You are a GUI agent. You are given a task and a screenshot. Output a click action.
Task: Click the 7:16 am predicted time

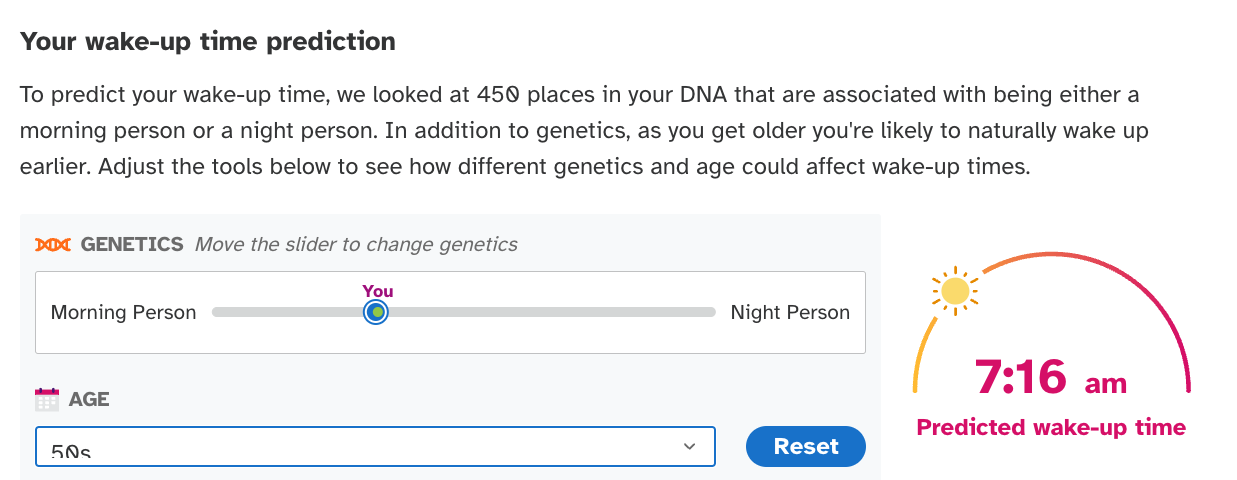click(1051, 377)
